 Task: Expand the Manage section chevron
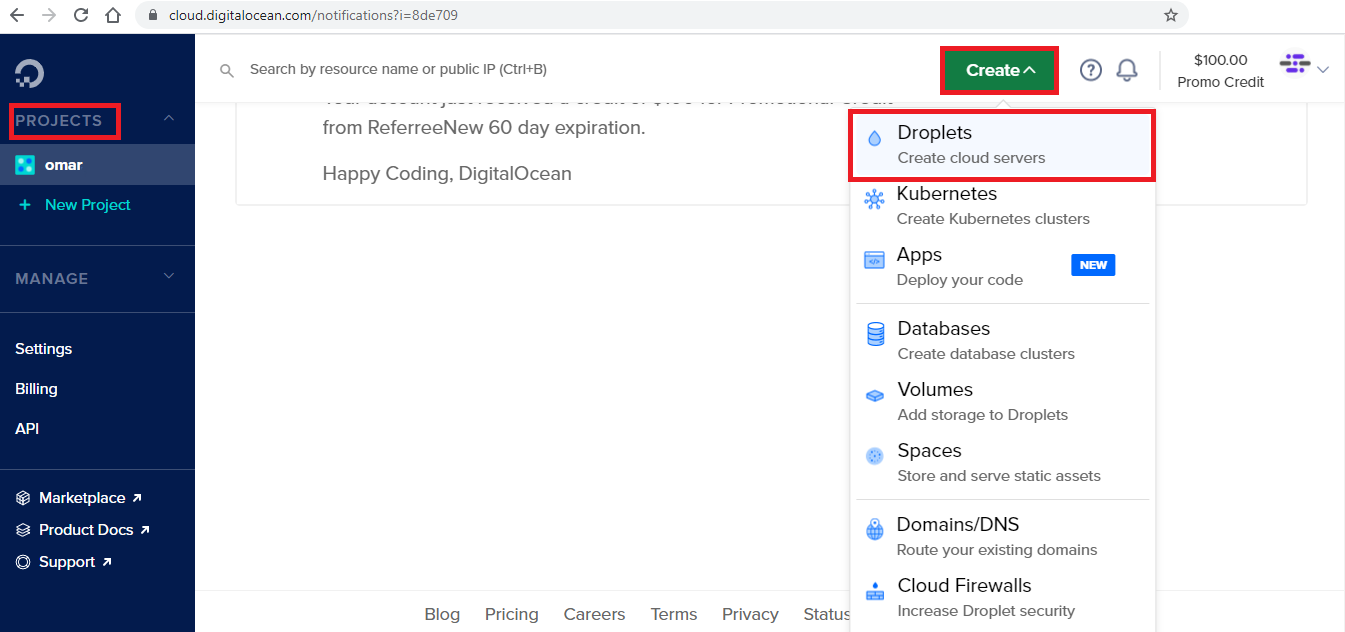[169, 277]
